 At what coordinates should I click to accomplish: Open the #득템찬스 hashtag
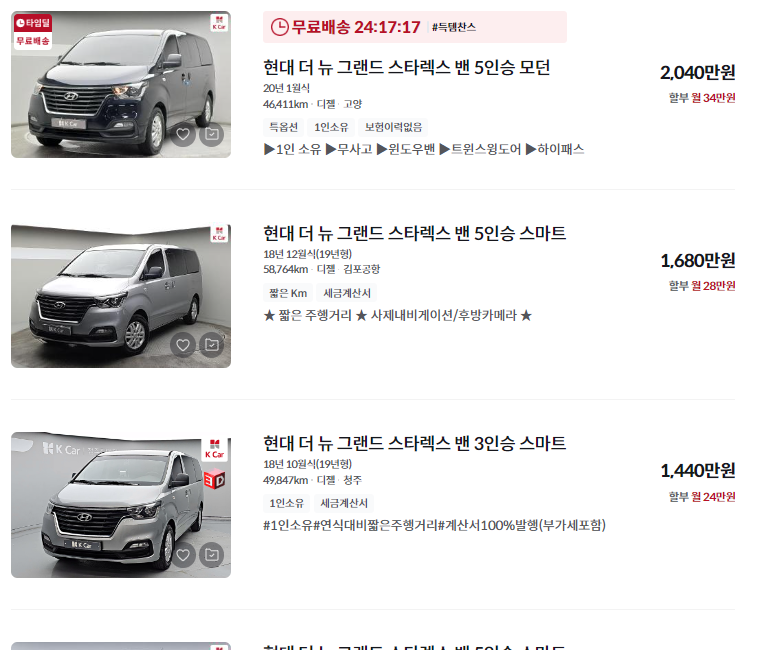point(454,27)
